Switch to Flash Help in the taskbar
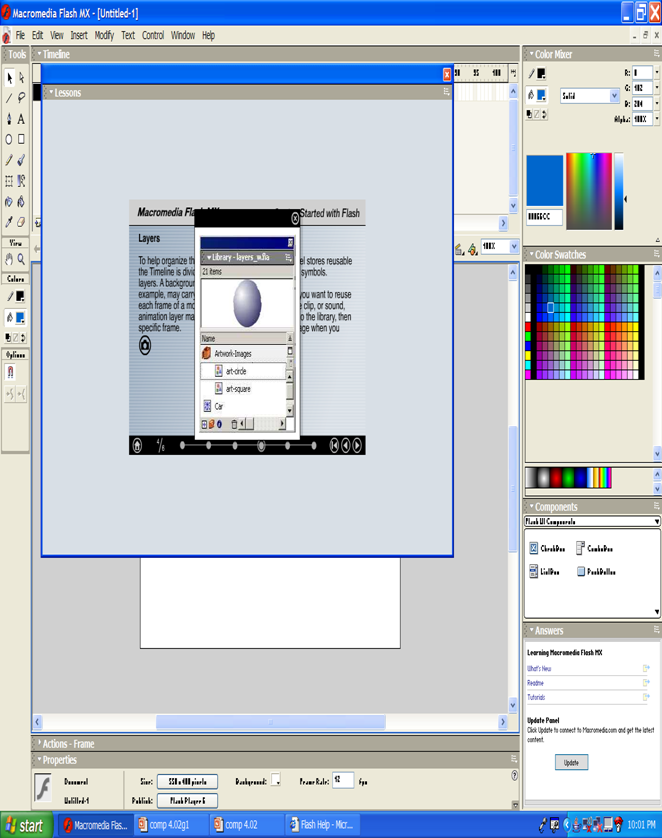 (322, 825)
